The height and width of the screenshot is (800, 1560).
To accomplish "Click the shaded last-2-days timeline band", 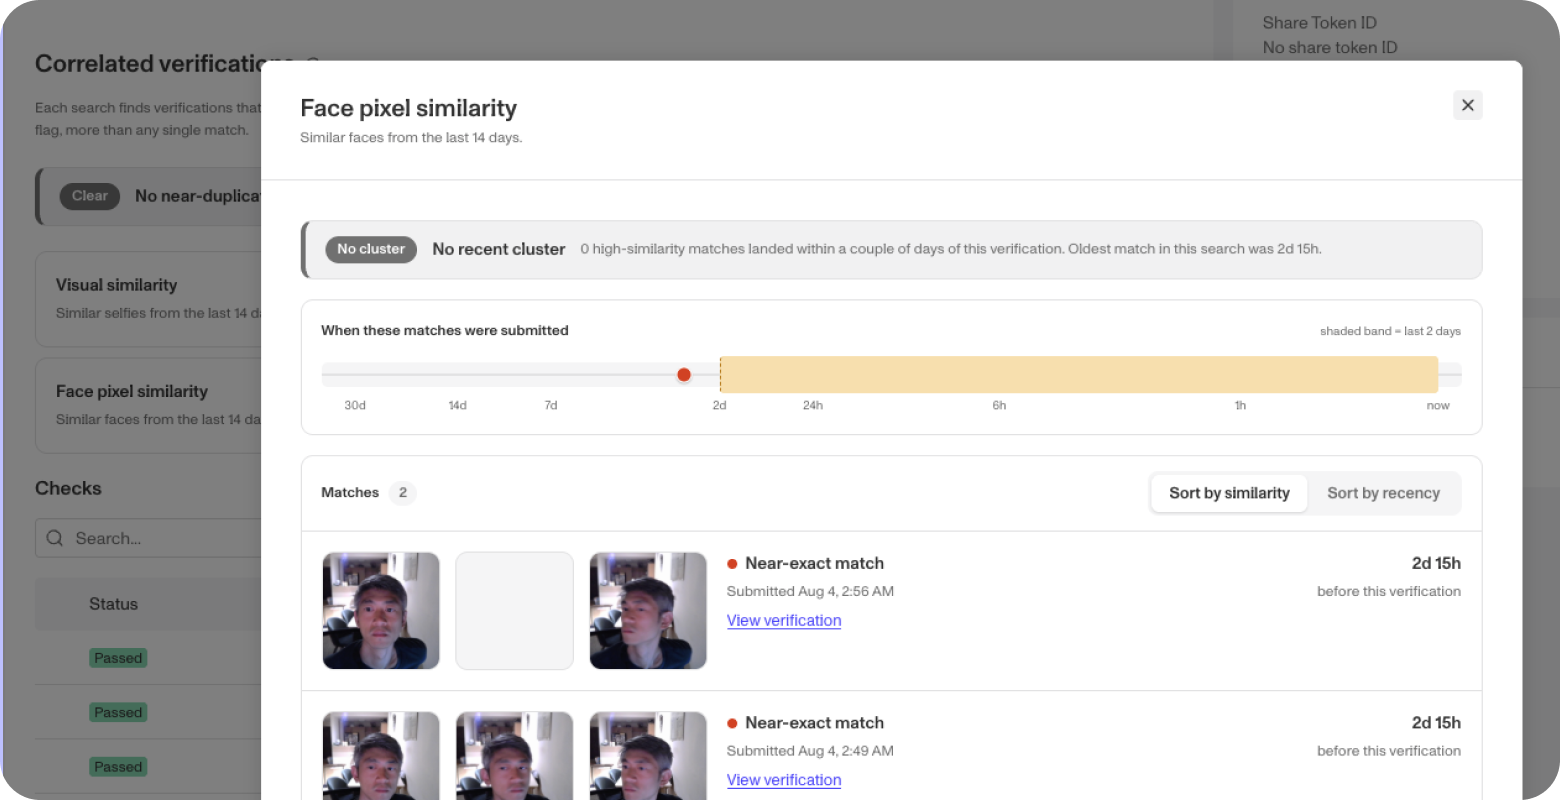I will click(x=1079, y=375).
